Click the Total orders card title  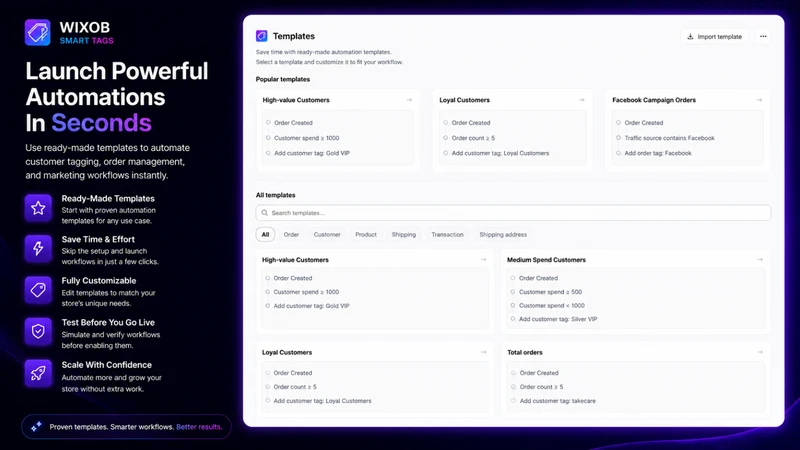[x=525, y=352]
